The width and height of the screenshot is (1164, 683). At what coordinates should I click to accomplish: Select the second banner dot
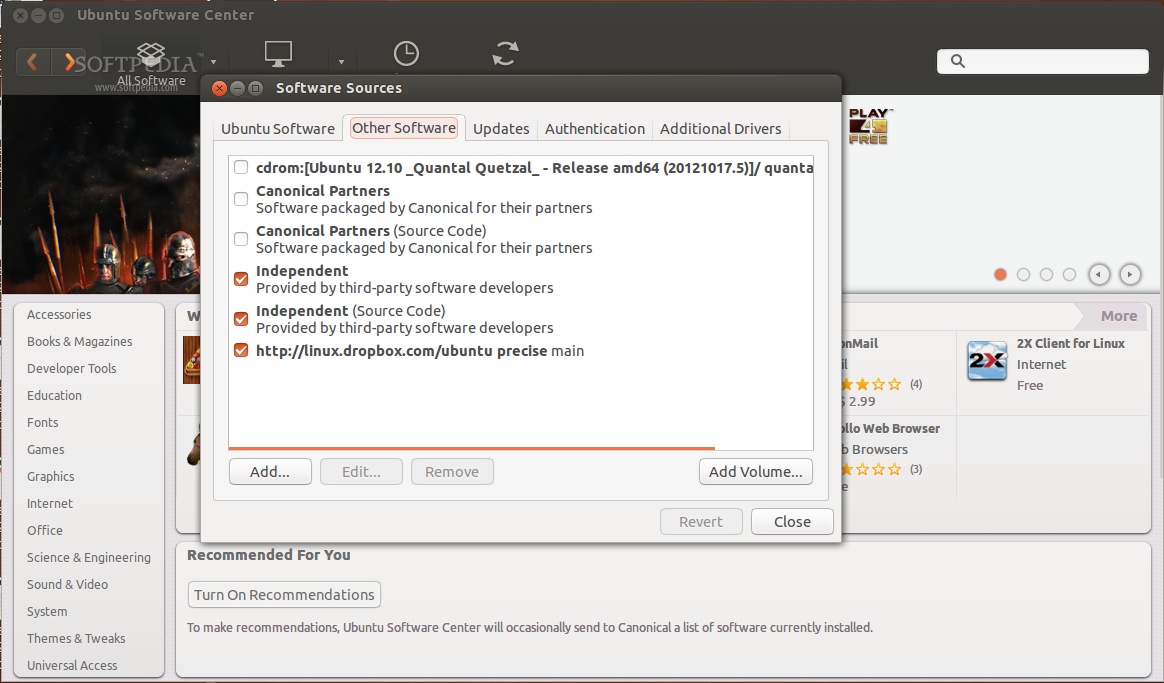(1023, 275)
